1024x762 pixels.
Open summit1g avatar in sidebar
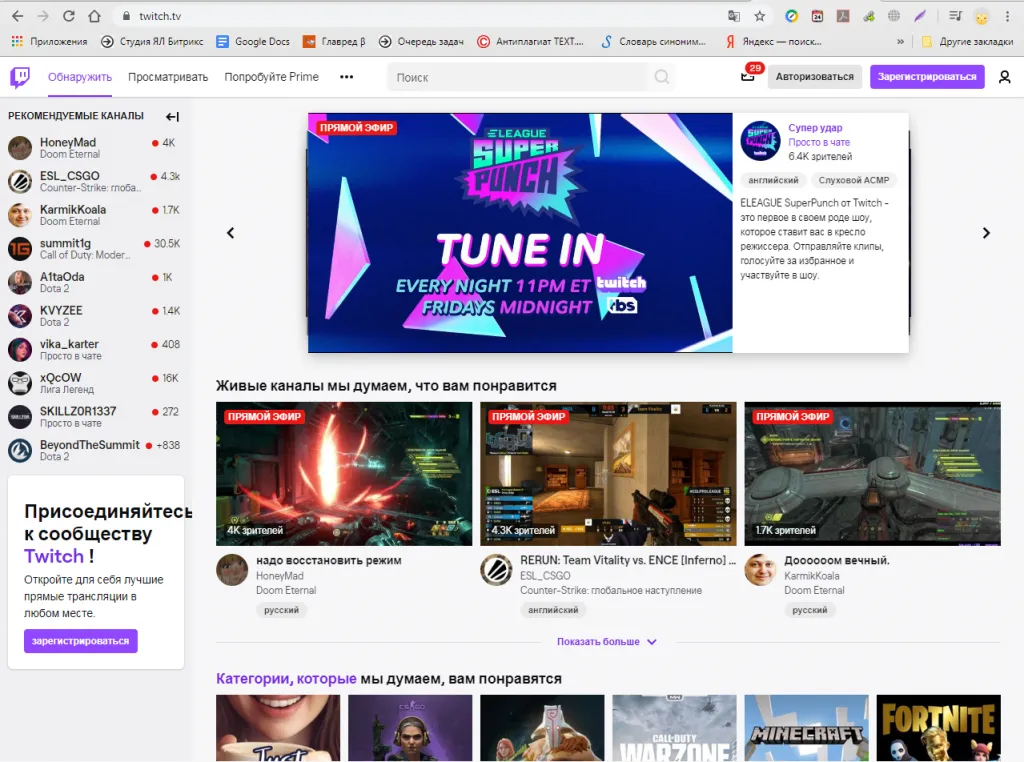20,249
